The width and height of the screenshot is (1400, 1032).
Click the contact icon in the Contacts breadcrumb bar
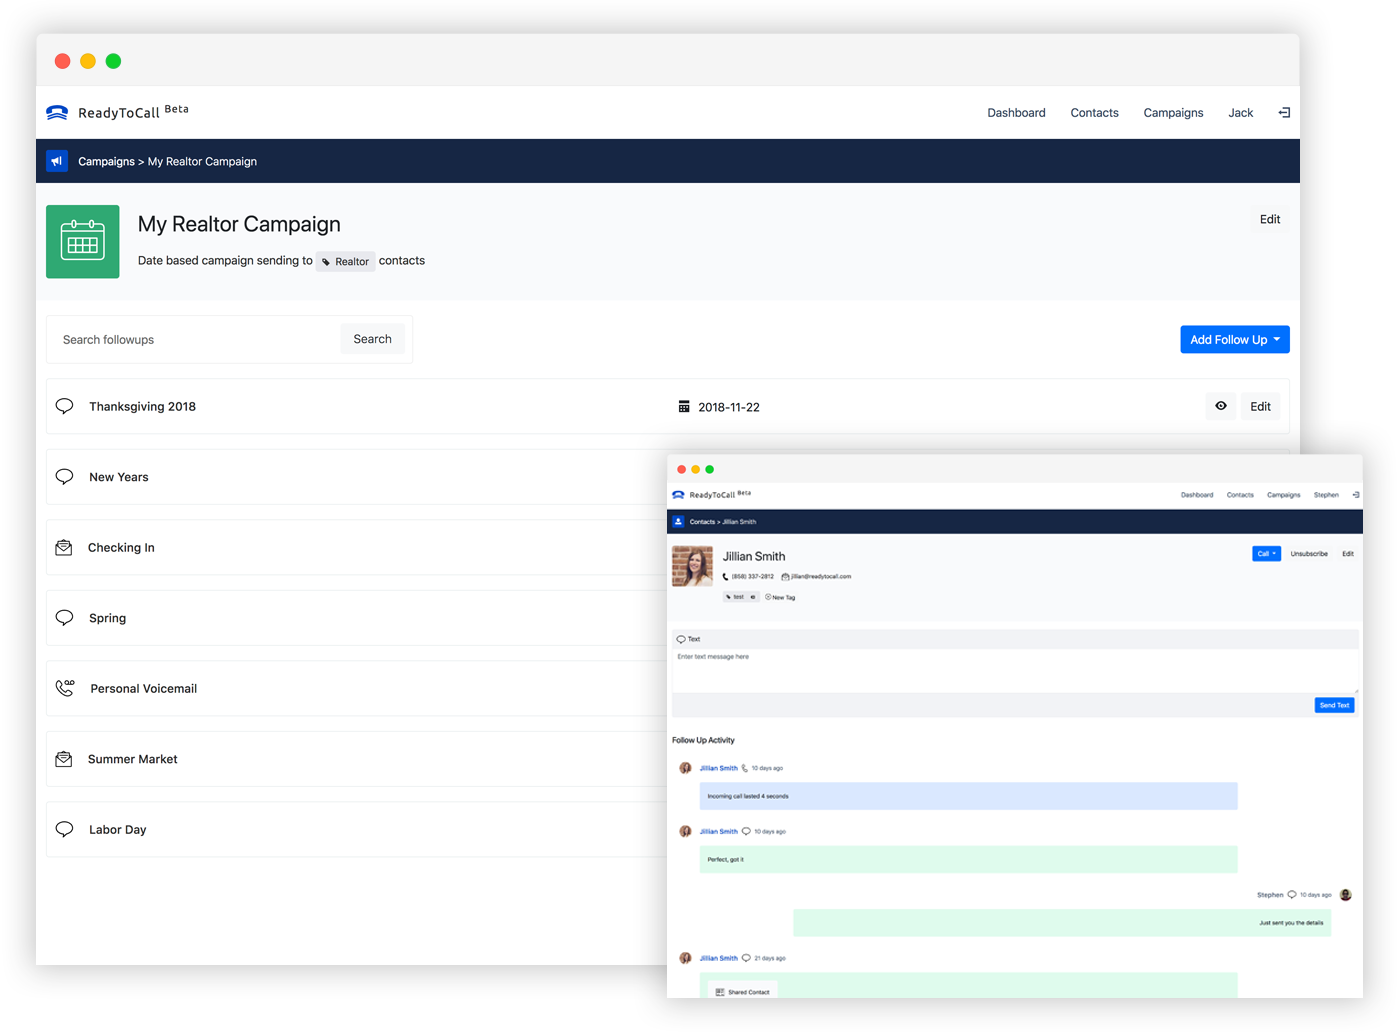click(678, 522)
